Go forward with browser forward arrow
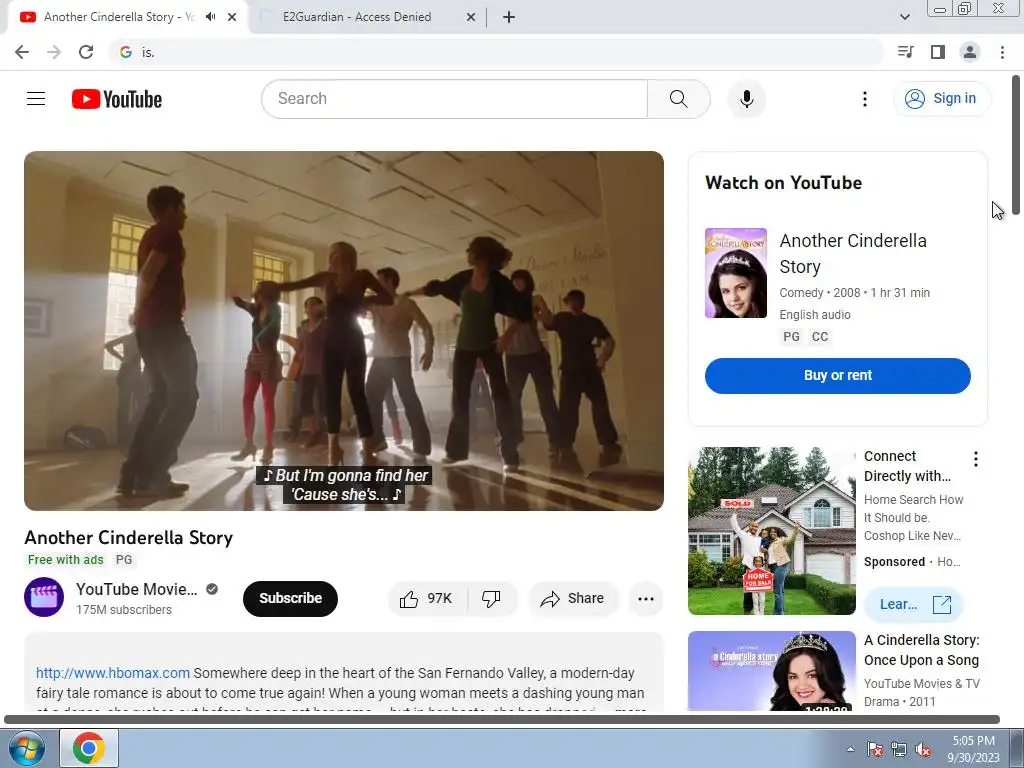This screenshot has height=768, width=1024. point(54,52)
